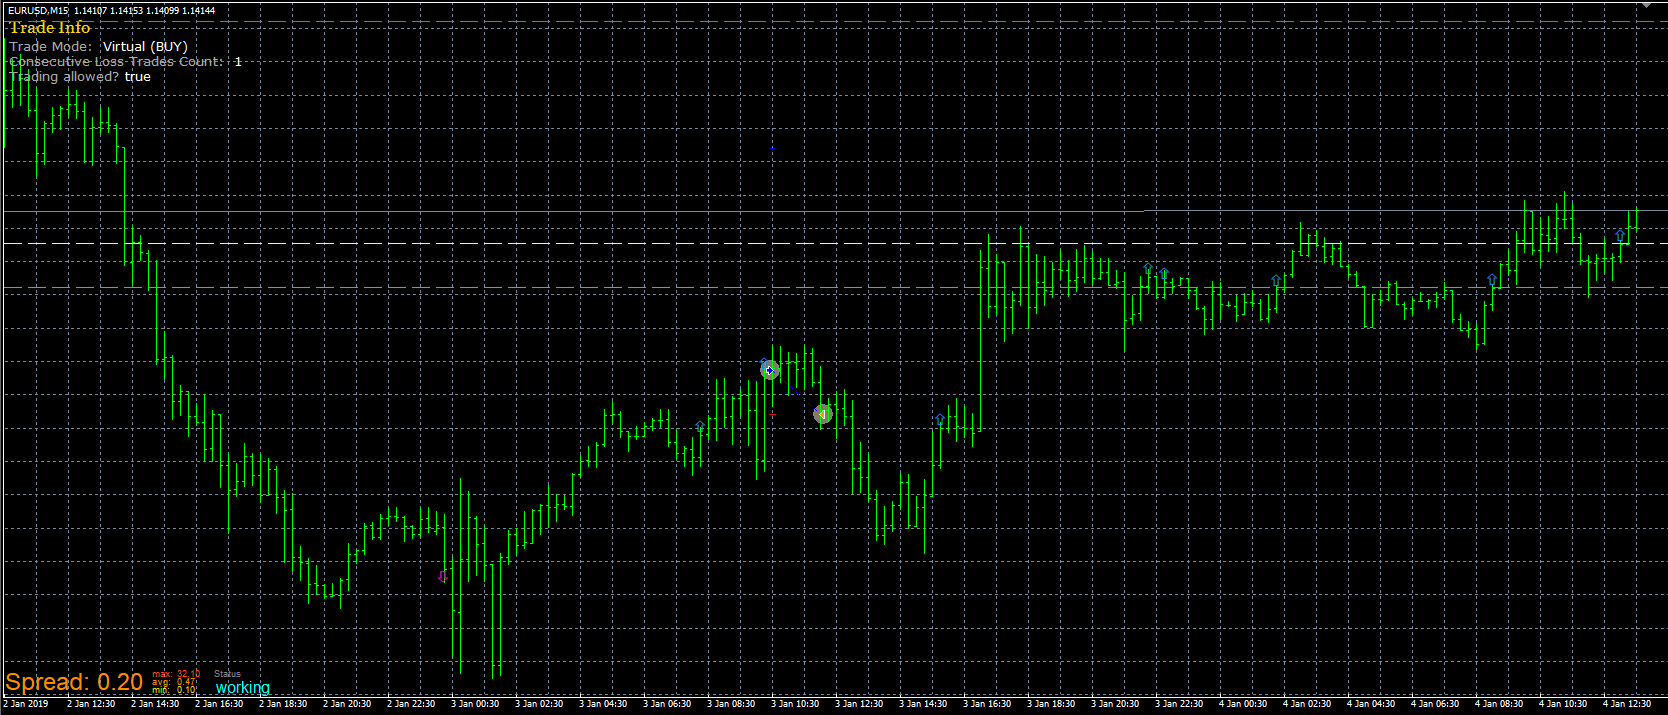Screen dimensions: 1668x715
Task: Select the blue dashed trade connector line
Action: tap(796, 392)
